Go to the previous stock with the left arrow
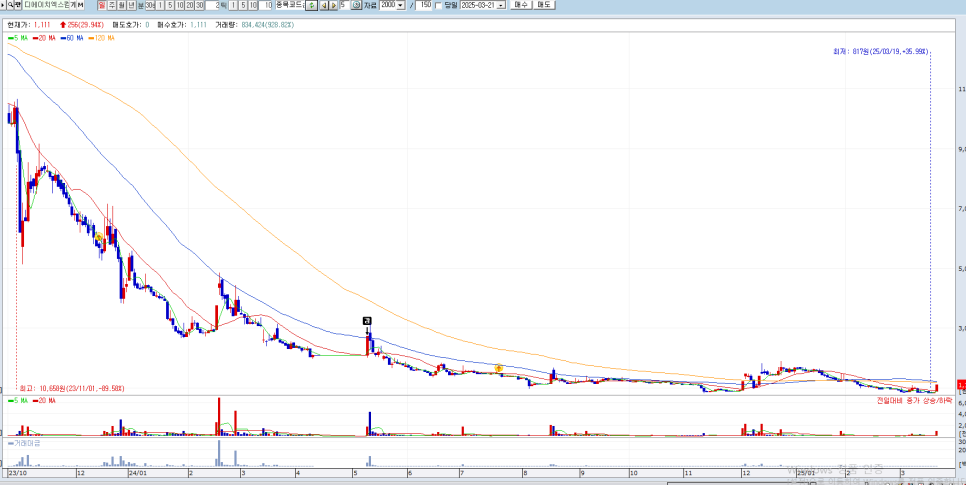Image resolution: width=966 pixels, height=485 pixels. (323, 6)
